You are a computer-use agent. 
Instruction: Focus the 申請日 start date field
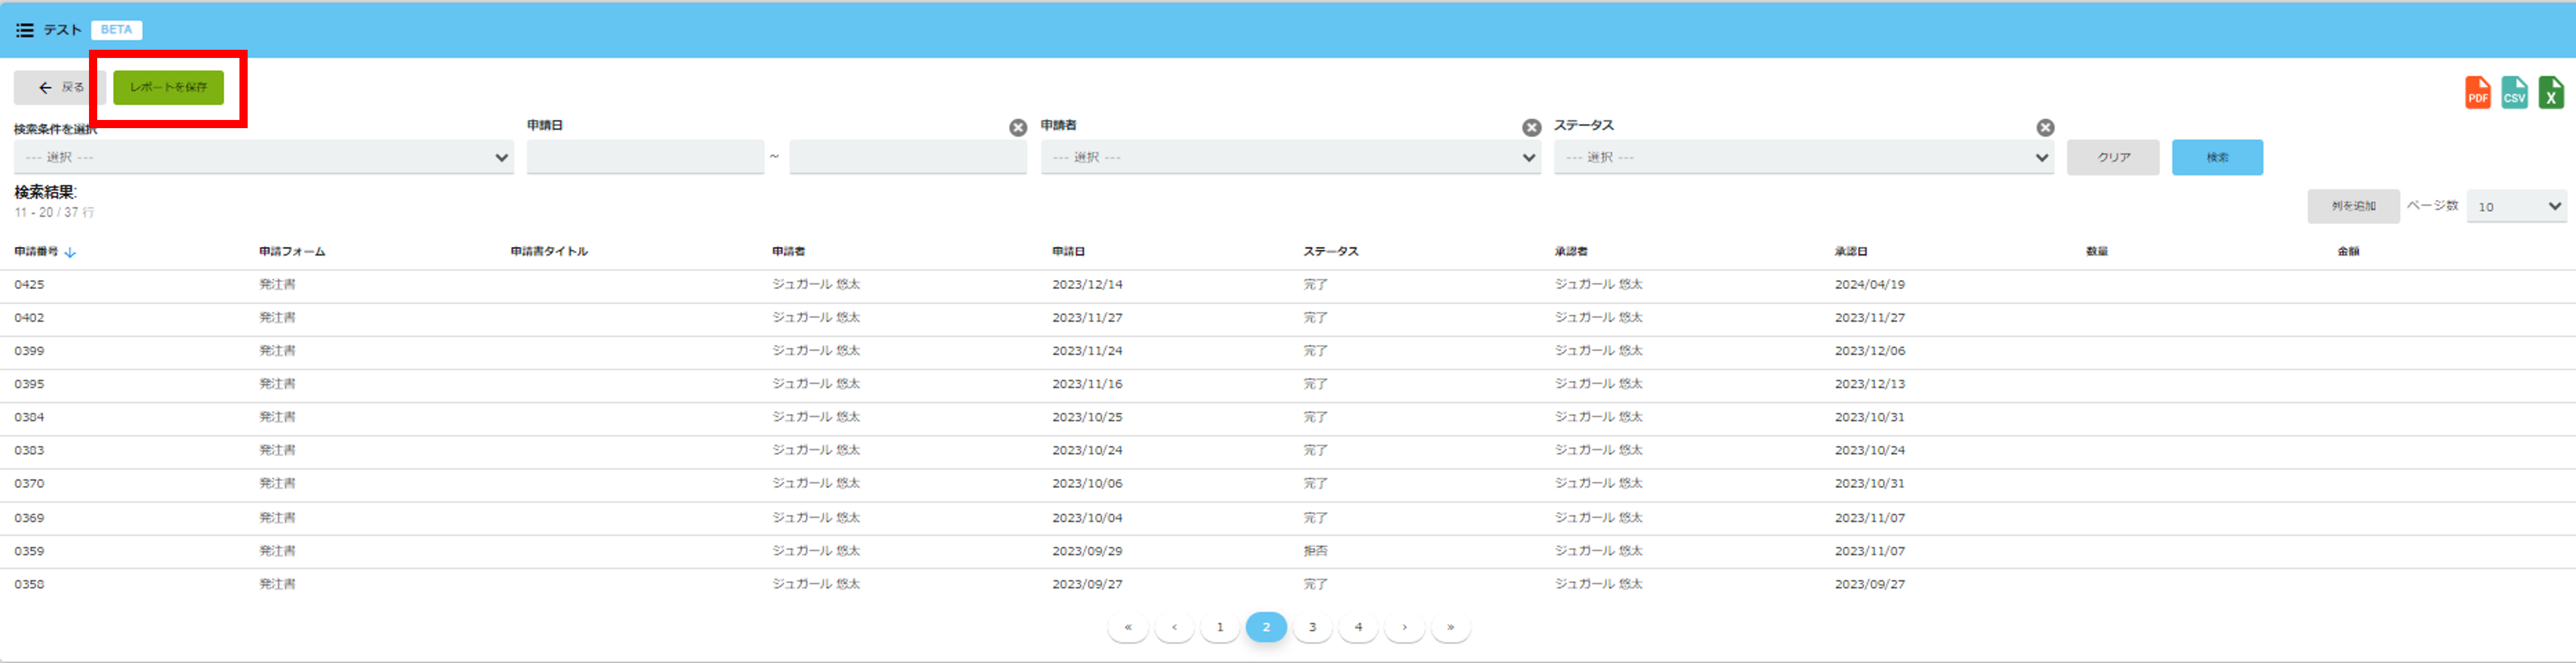point(646,157)
